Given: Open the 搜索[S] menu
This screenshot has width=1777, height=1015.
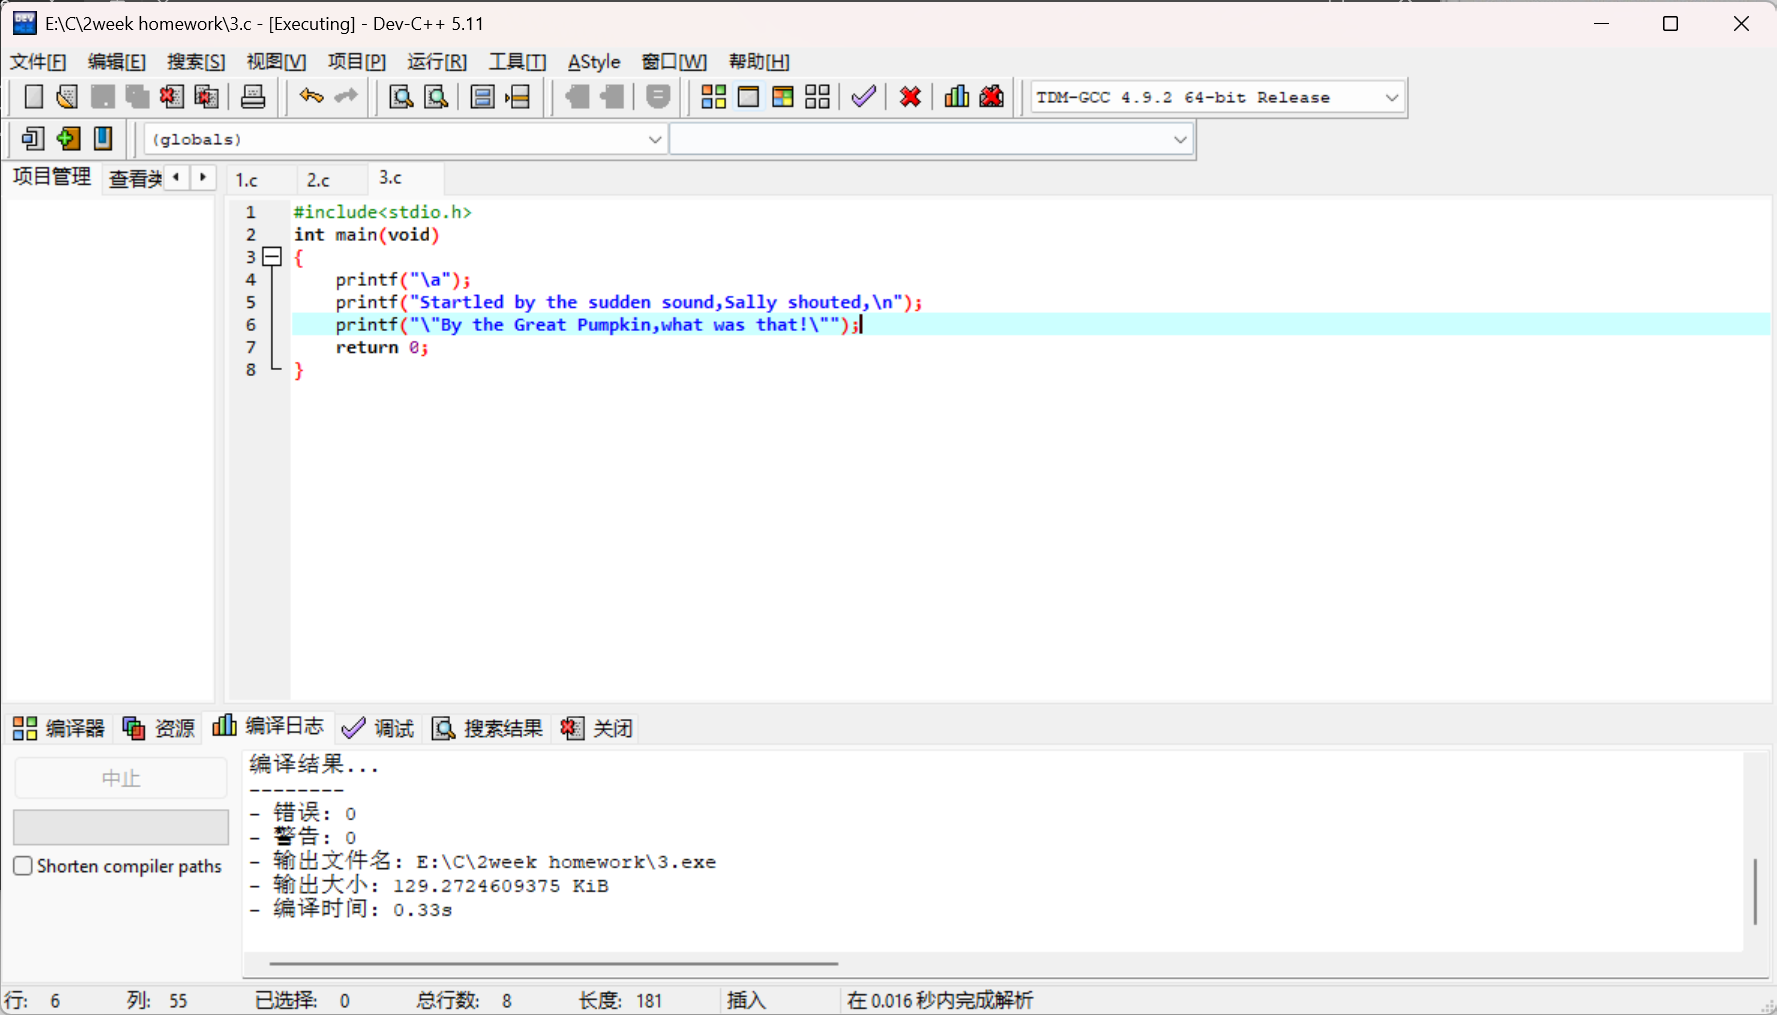Looking at the screenshot, I should 196,62.
